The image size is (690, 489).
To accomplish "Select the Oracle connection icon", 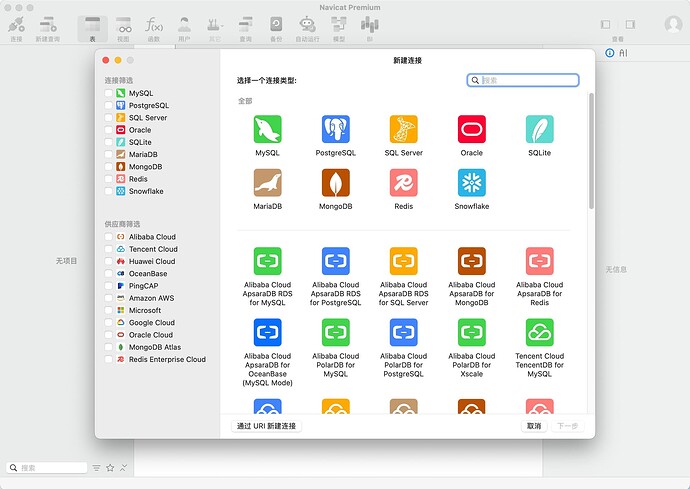I will [x=472, y=129].
